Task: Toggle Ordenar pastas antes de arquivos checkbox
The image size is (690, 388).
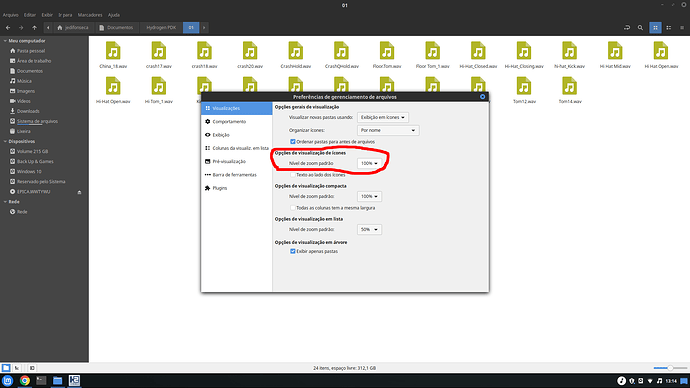Action: tap(293, 142)
